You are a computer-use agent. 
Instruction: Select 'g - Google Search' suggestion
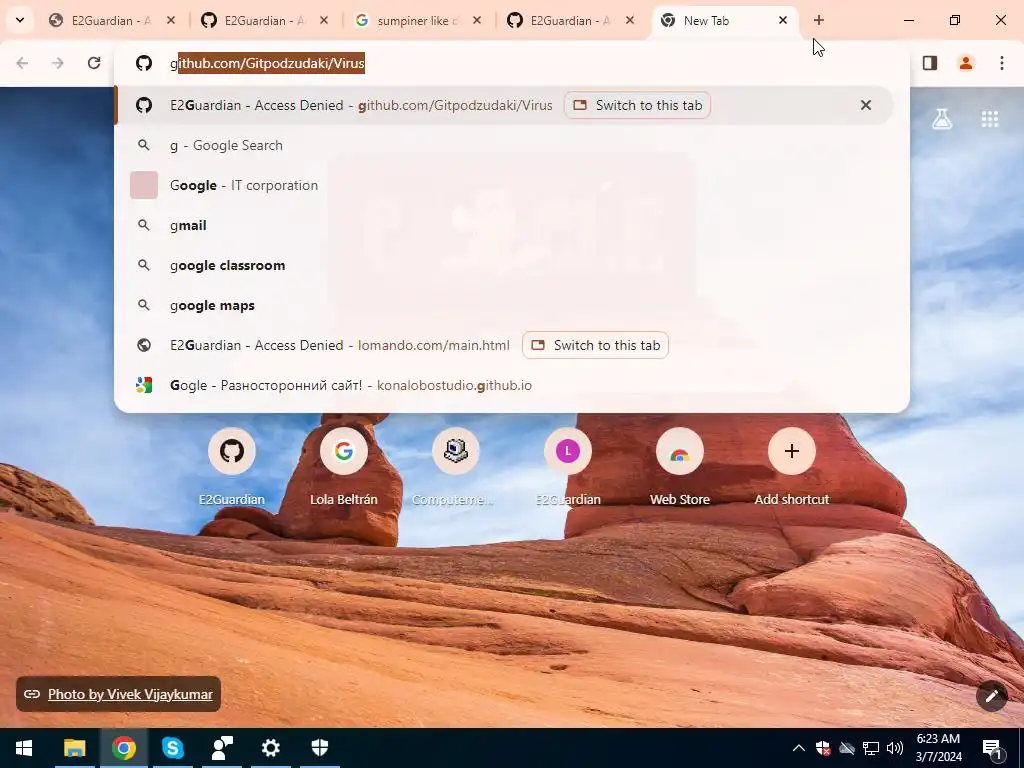512,145
